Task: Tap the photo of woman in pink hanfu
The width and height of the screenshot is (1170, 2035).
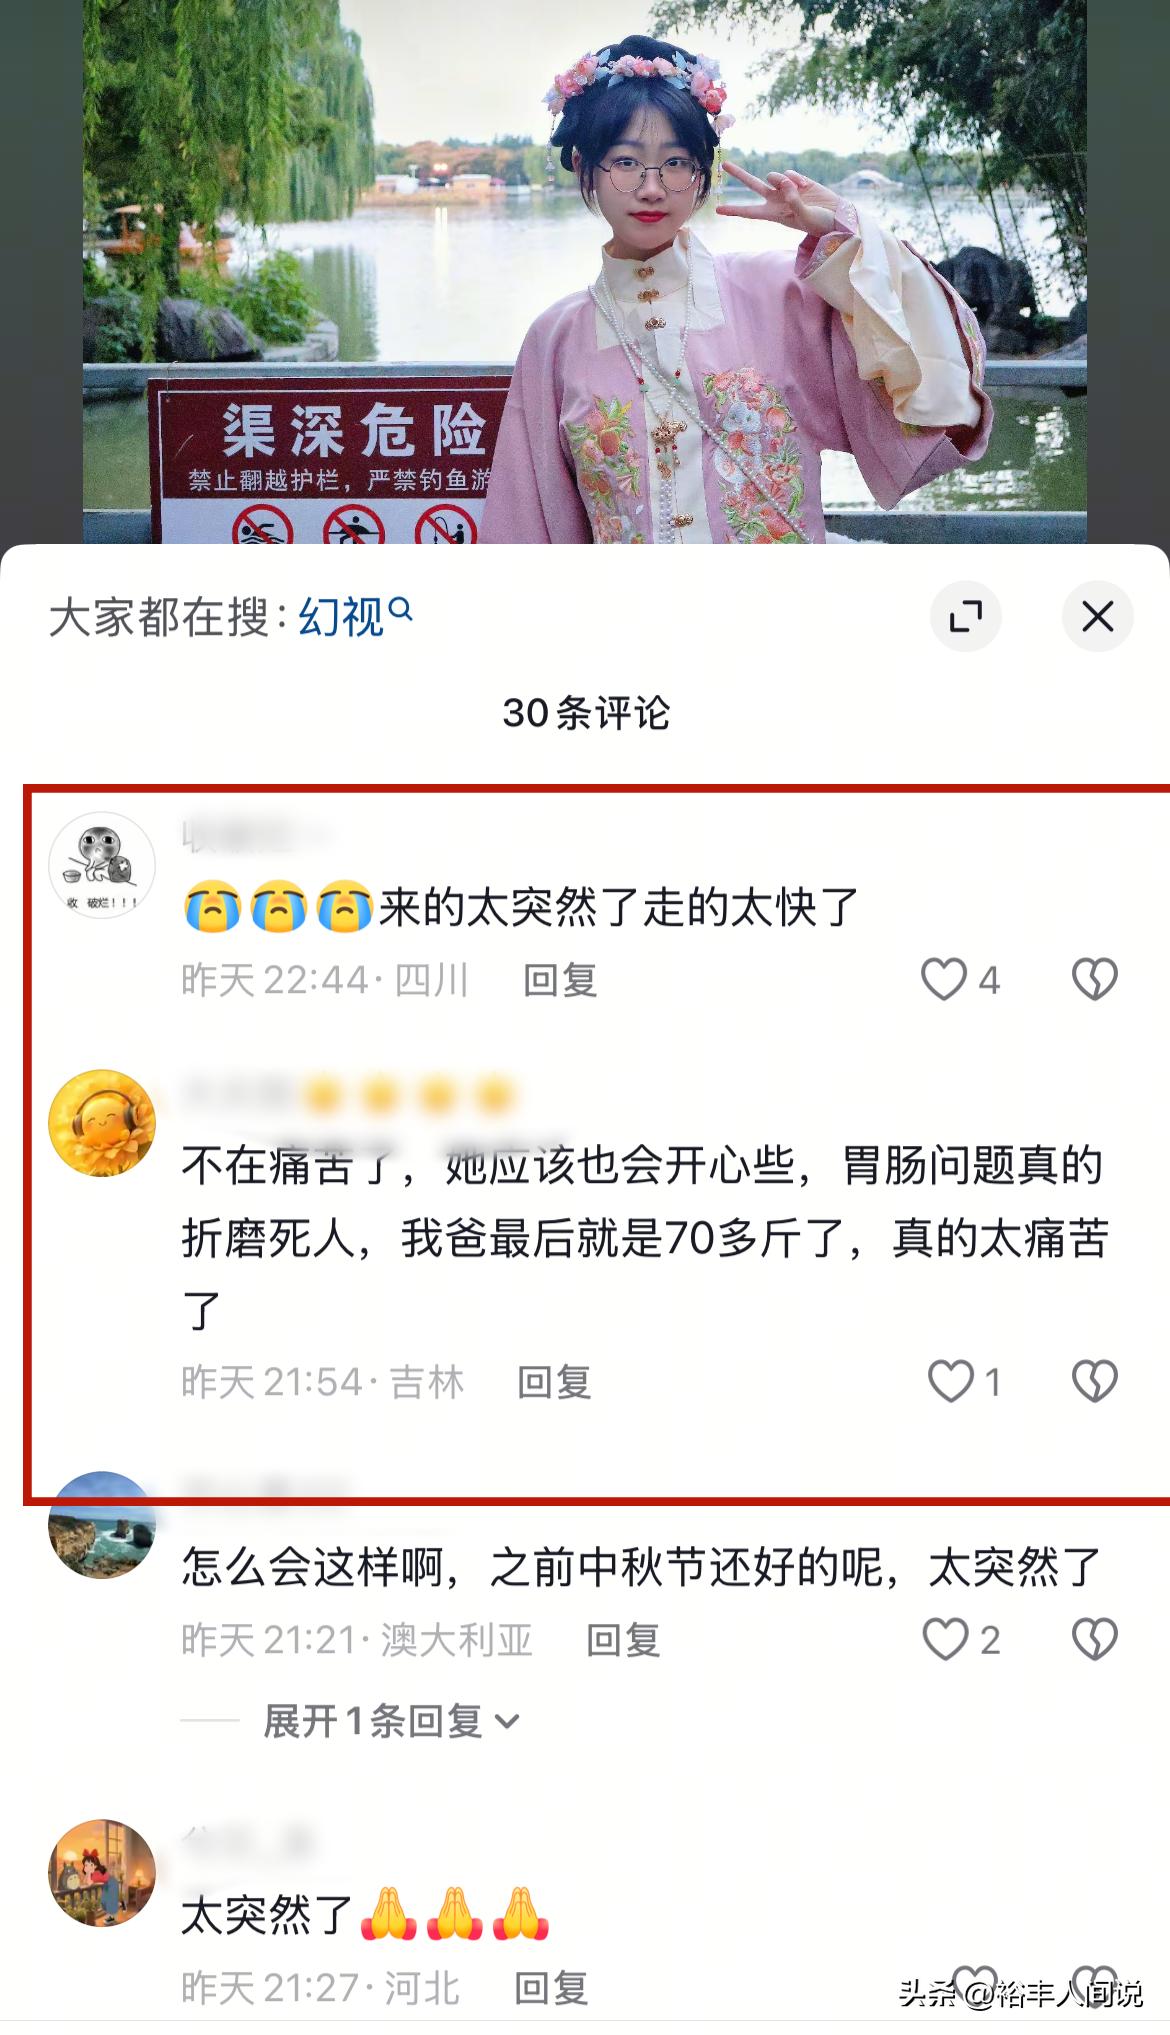Action: coord(585,272)
